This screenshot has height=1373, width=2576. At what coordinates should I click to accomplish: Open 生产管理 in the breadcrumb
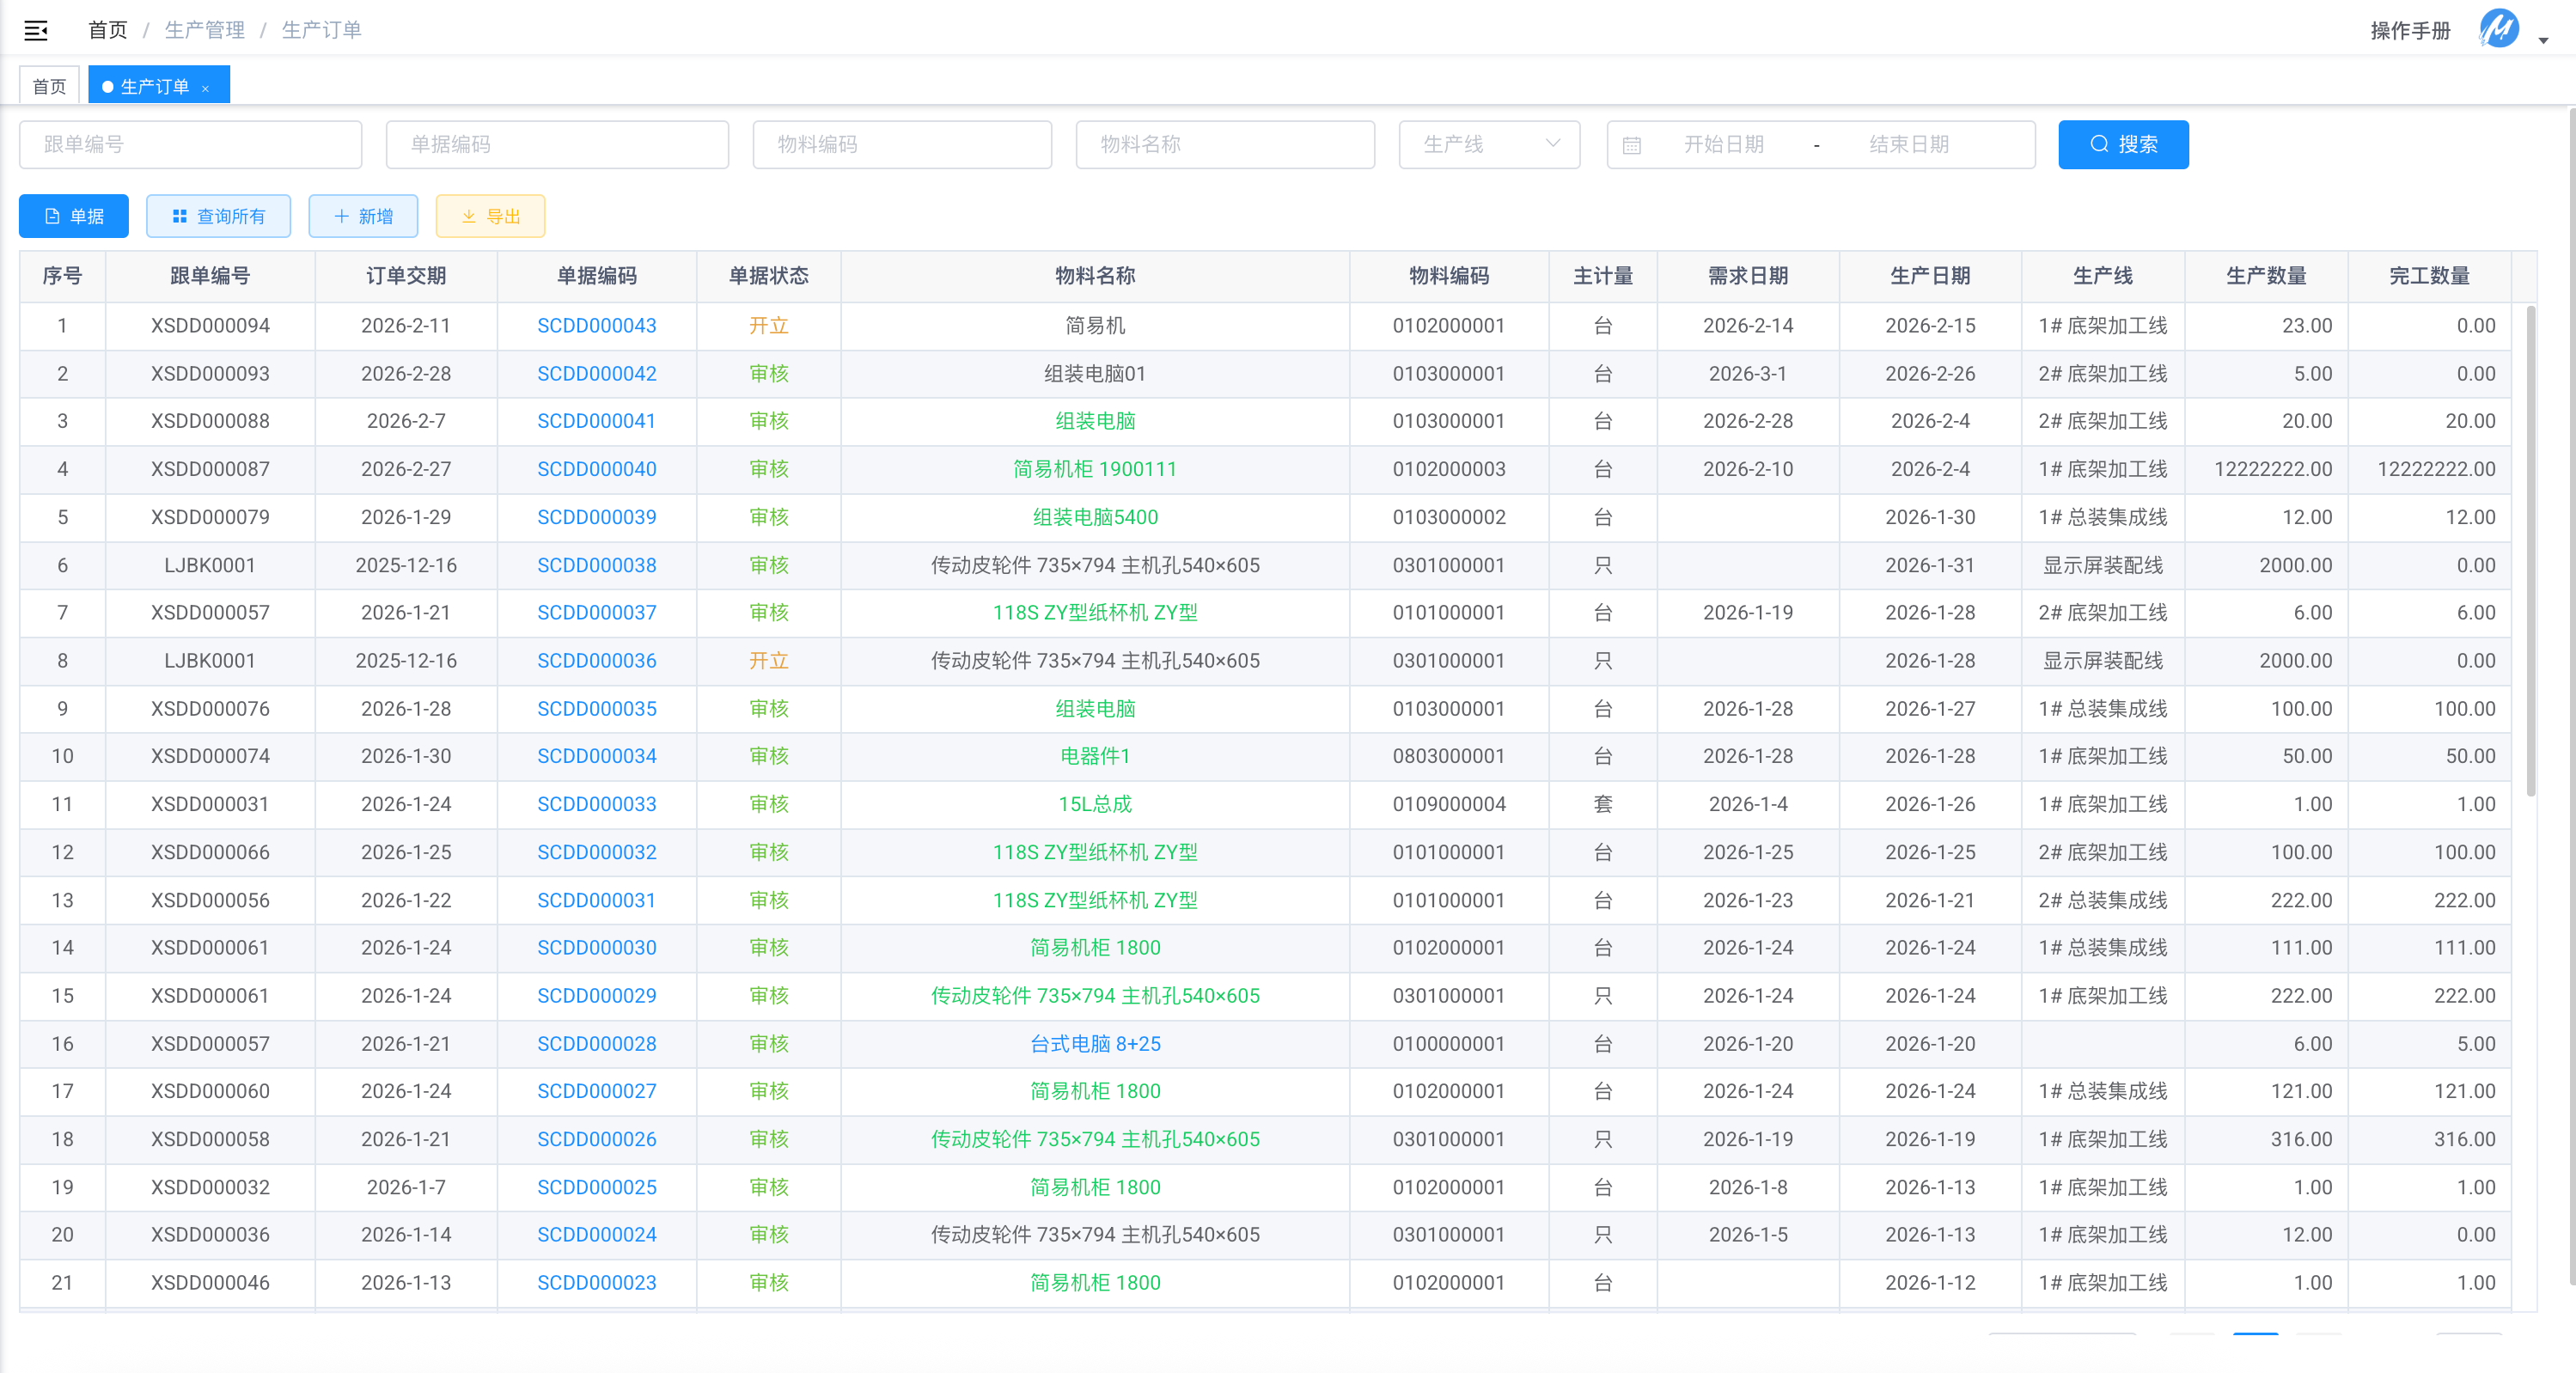(x=204, y=30)
